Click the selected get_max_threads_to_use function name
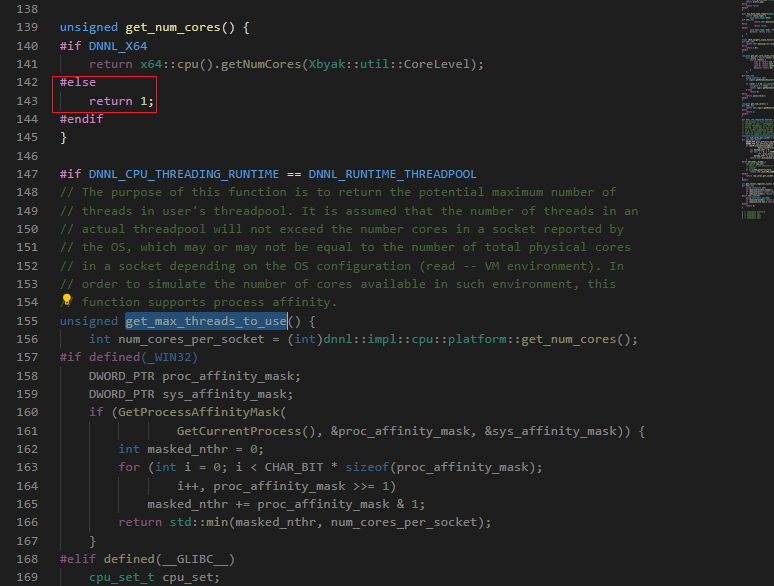 click(206, 321)
